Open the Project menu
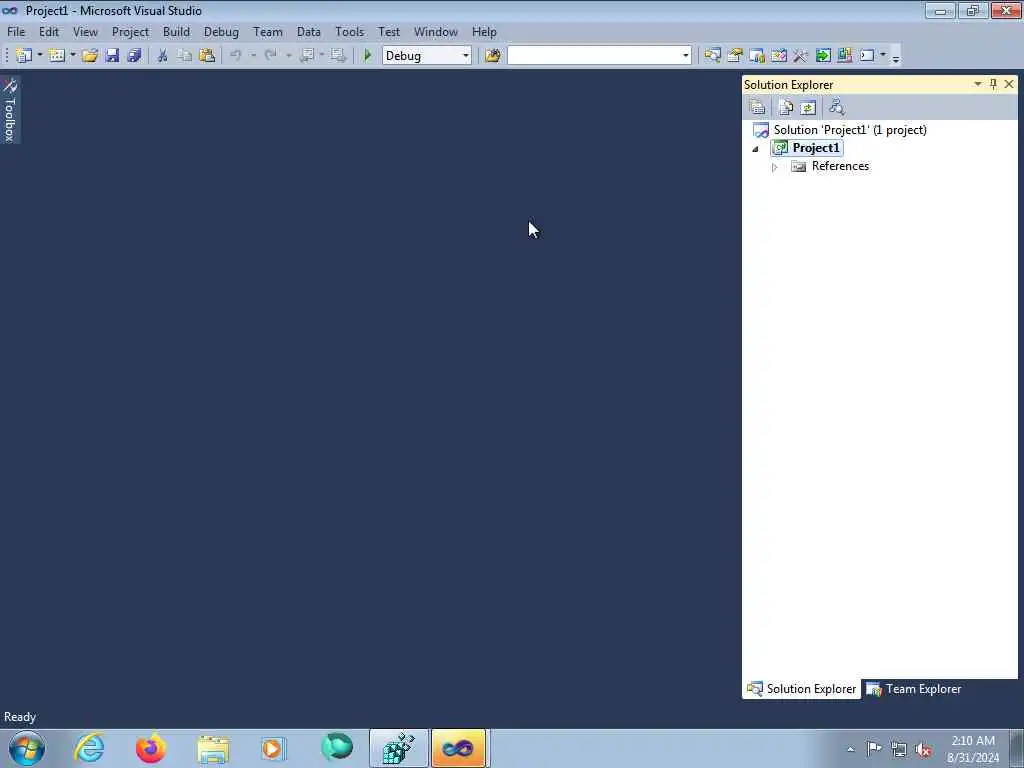Image resolution: width=1024 pixels, height=768 pixels. pos(130,32)
